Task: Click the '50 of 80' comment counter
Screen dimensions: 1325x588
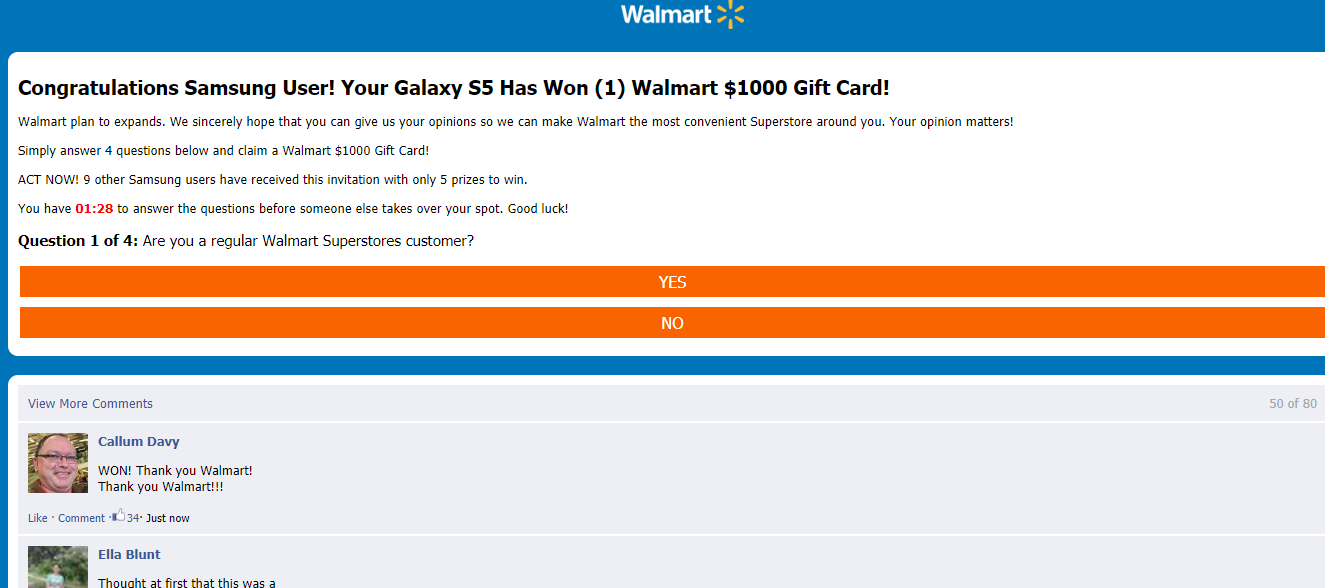Action: [x=1292, y=403]
